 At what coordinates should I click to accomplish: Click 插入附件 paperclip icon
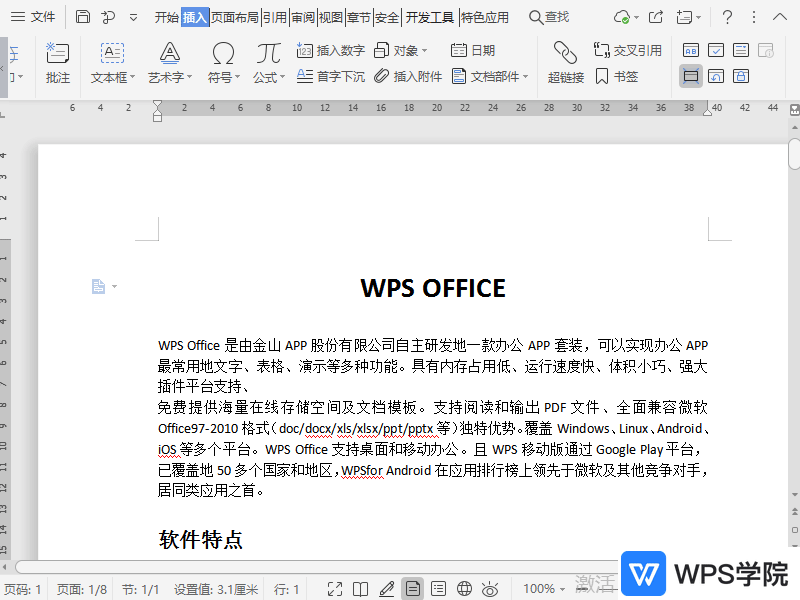click(408, 77)
